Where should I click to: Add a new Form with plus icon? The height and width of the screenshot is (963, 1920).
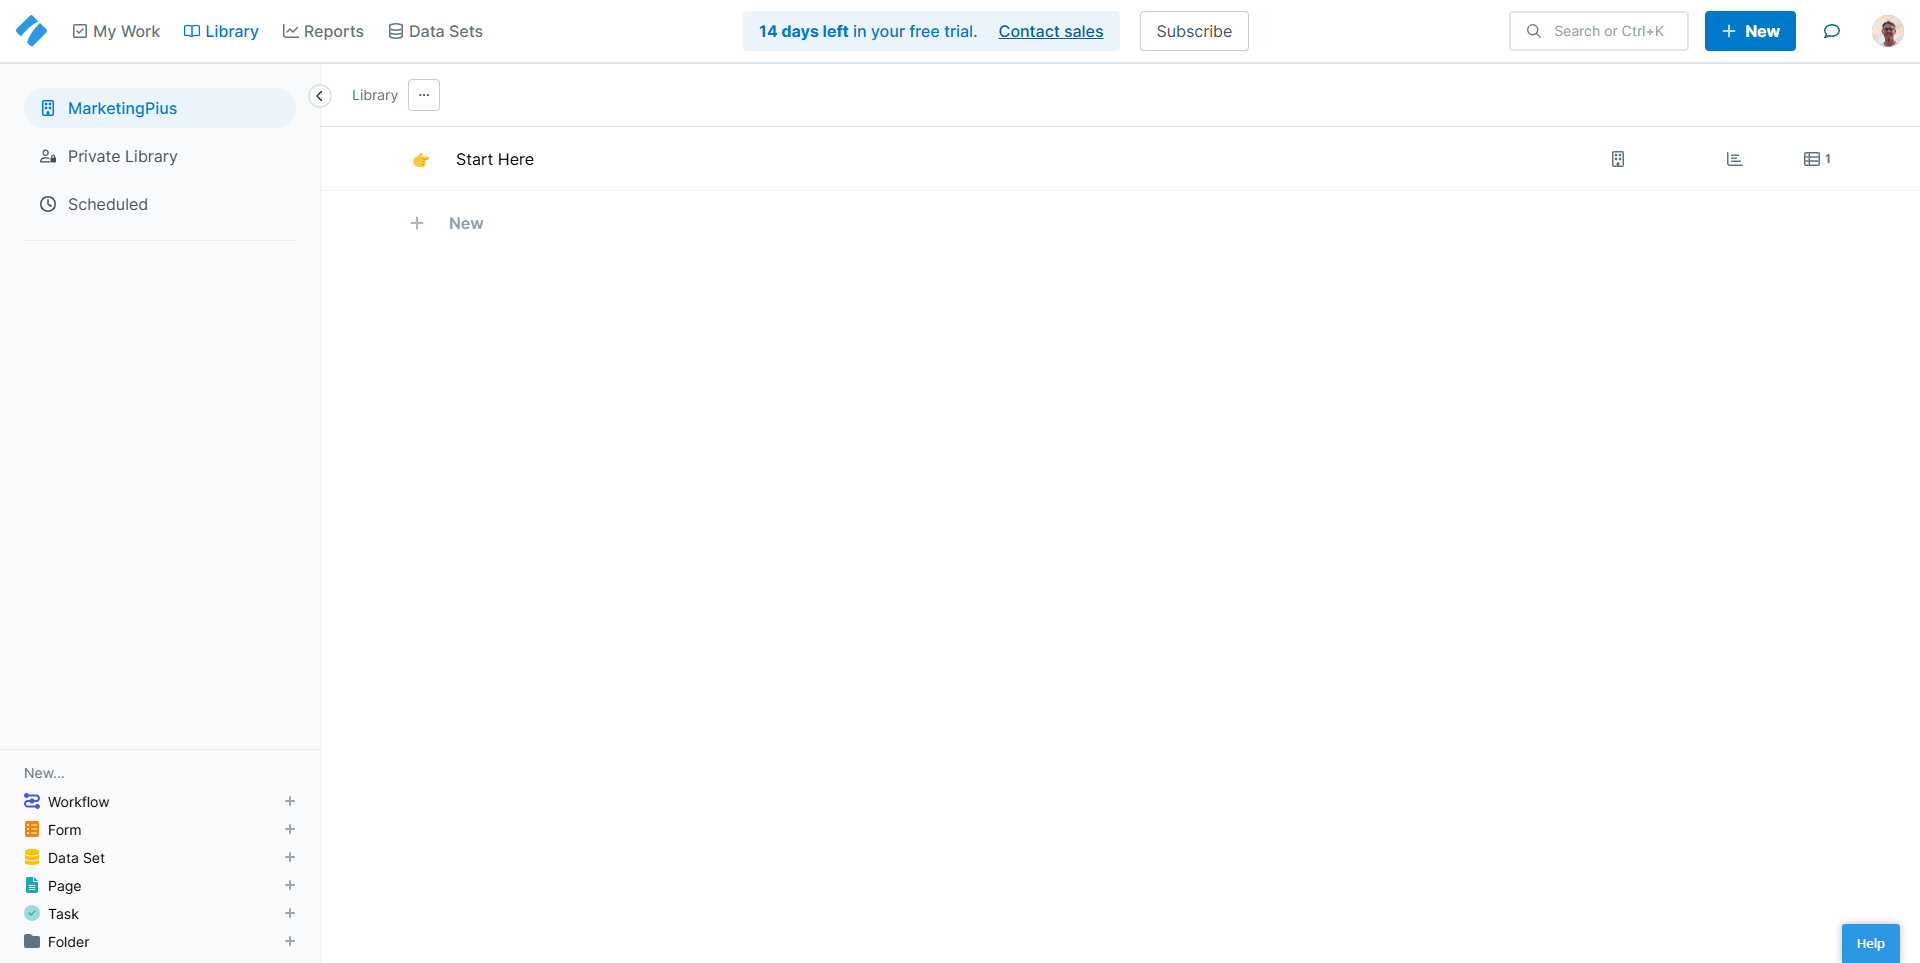click(290, 829)
